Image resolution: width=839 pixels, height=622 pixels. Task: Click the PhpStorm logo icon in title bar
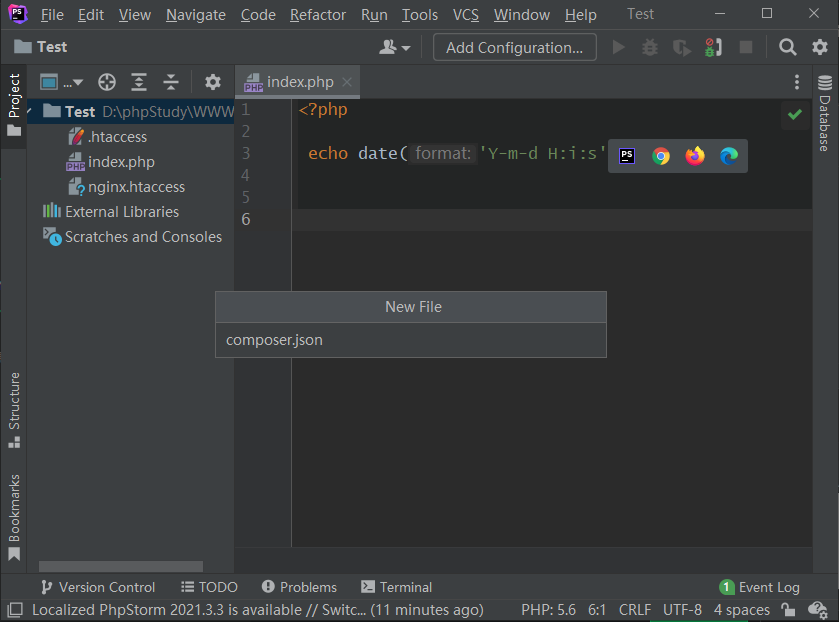[18, 14]
